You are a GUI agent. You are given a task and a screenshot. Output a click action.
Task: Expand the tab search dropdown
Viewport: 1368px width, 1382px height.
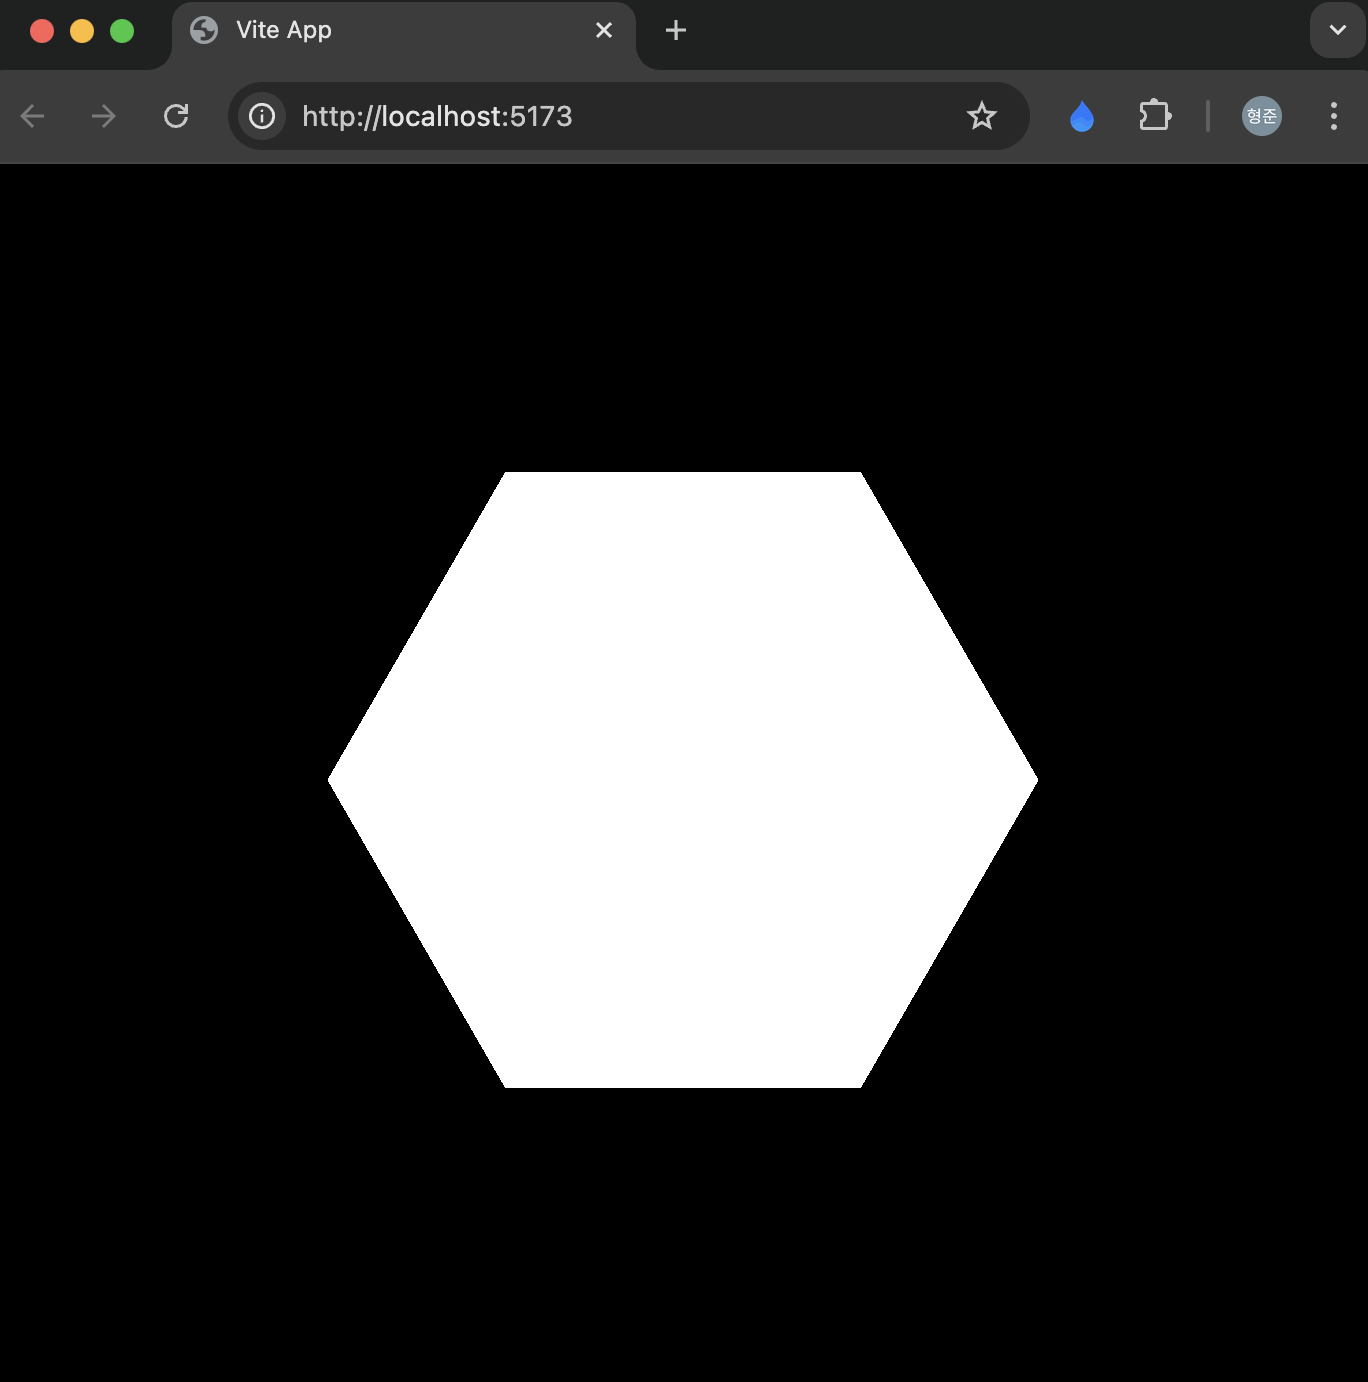pyautogui.click(x=1338, y=30)
